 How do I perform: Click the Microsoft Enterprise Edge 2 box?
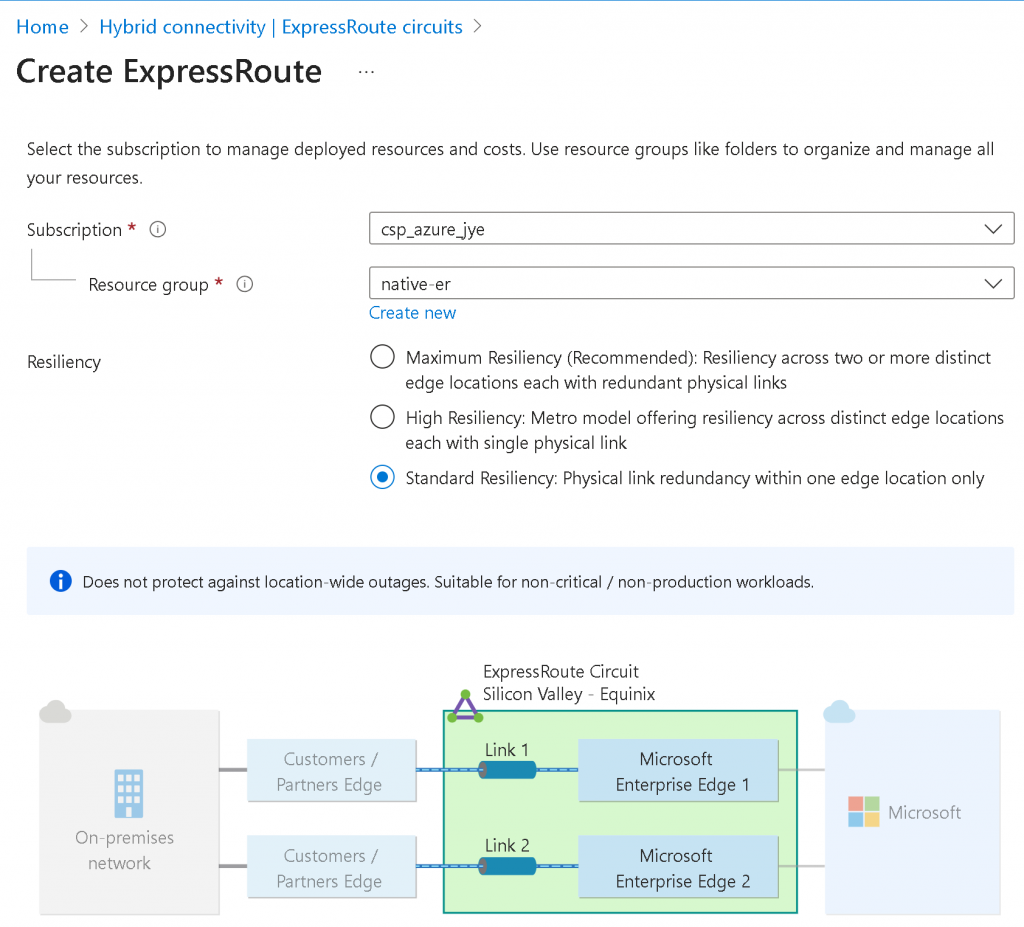coord(677,868)
